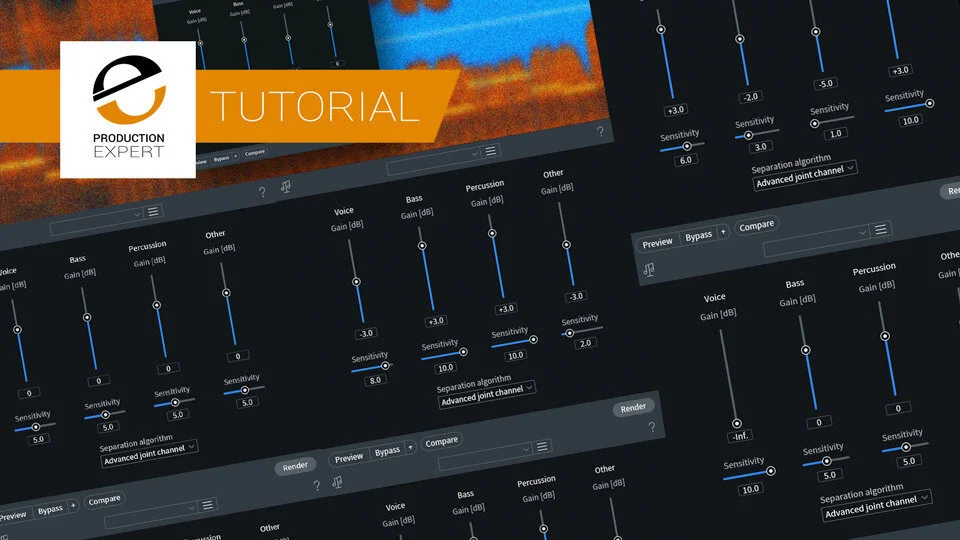Open hamburger menu icon below the center Compare button

(542, 446)
